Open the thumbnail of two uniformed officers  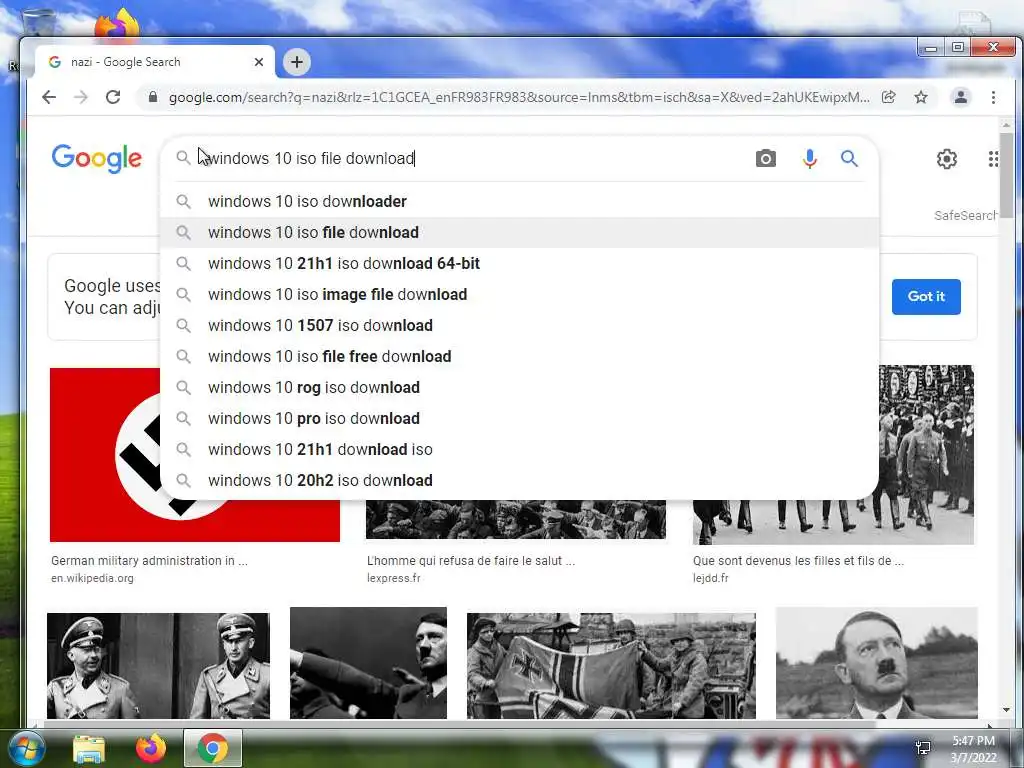click(158, 665)
